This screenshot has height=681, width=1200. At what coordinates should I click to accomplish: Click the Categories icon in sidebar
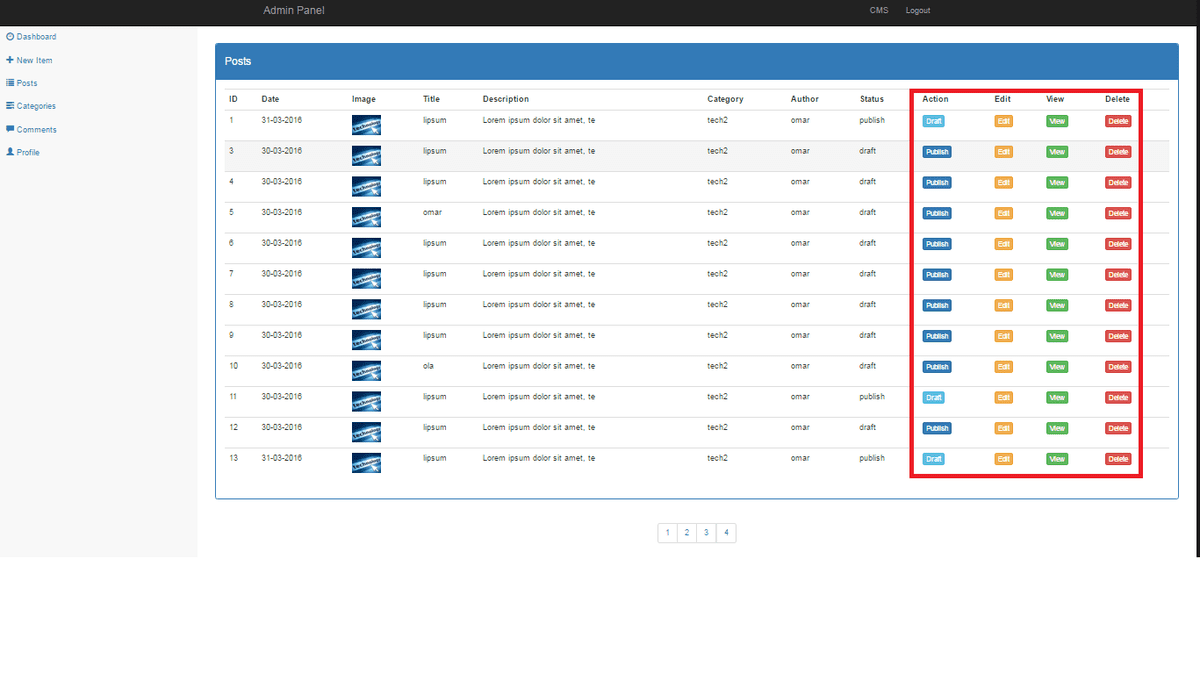[10, 106]
